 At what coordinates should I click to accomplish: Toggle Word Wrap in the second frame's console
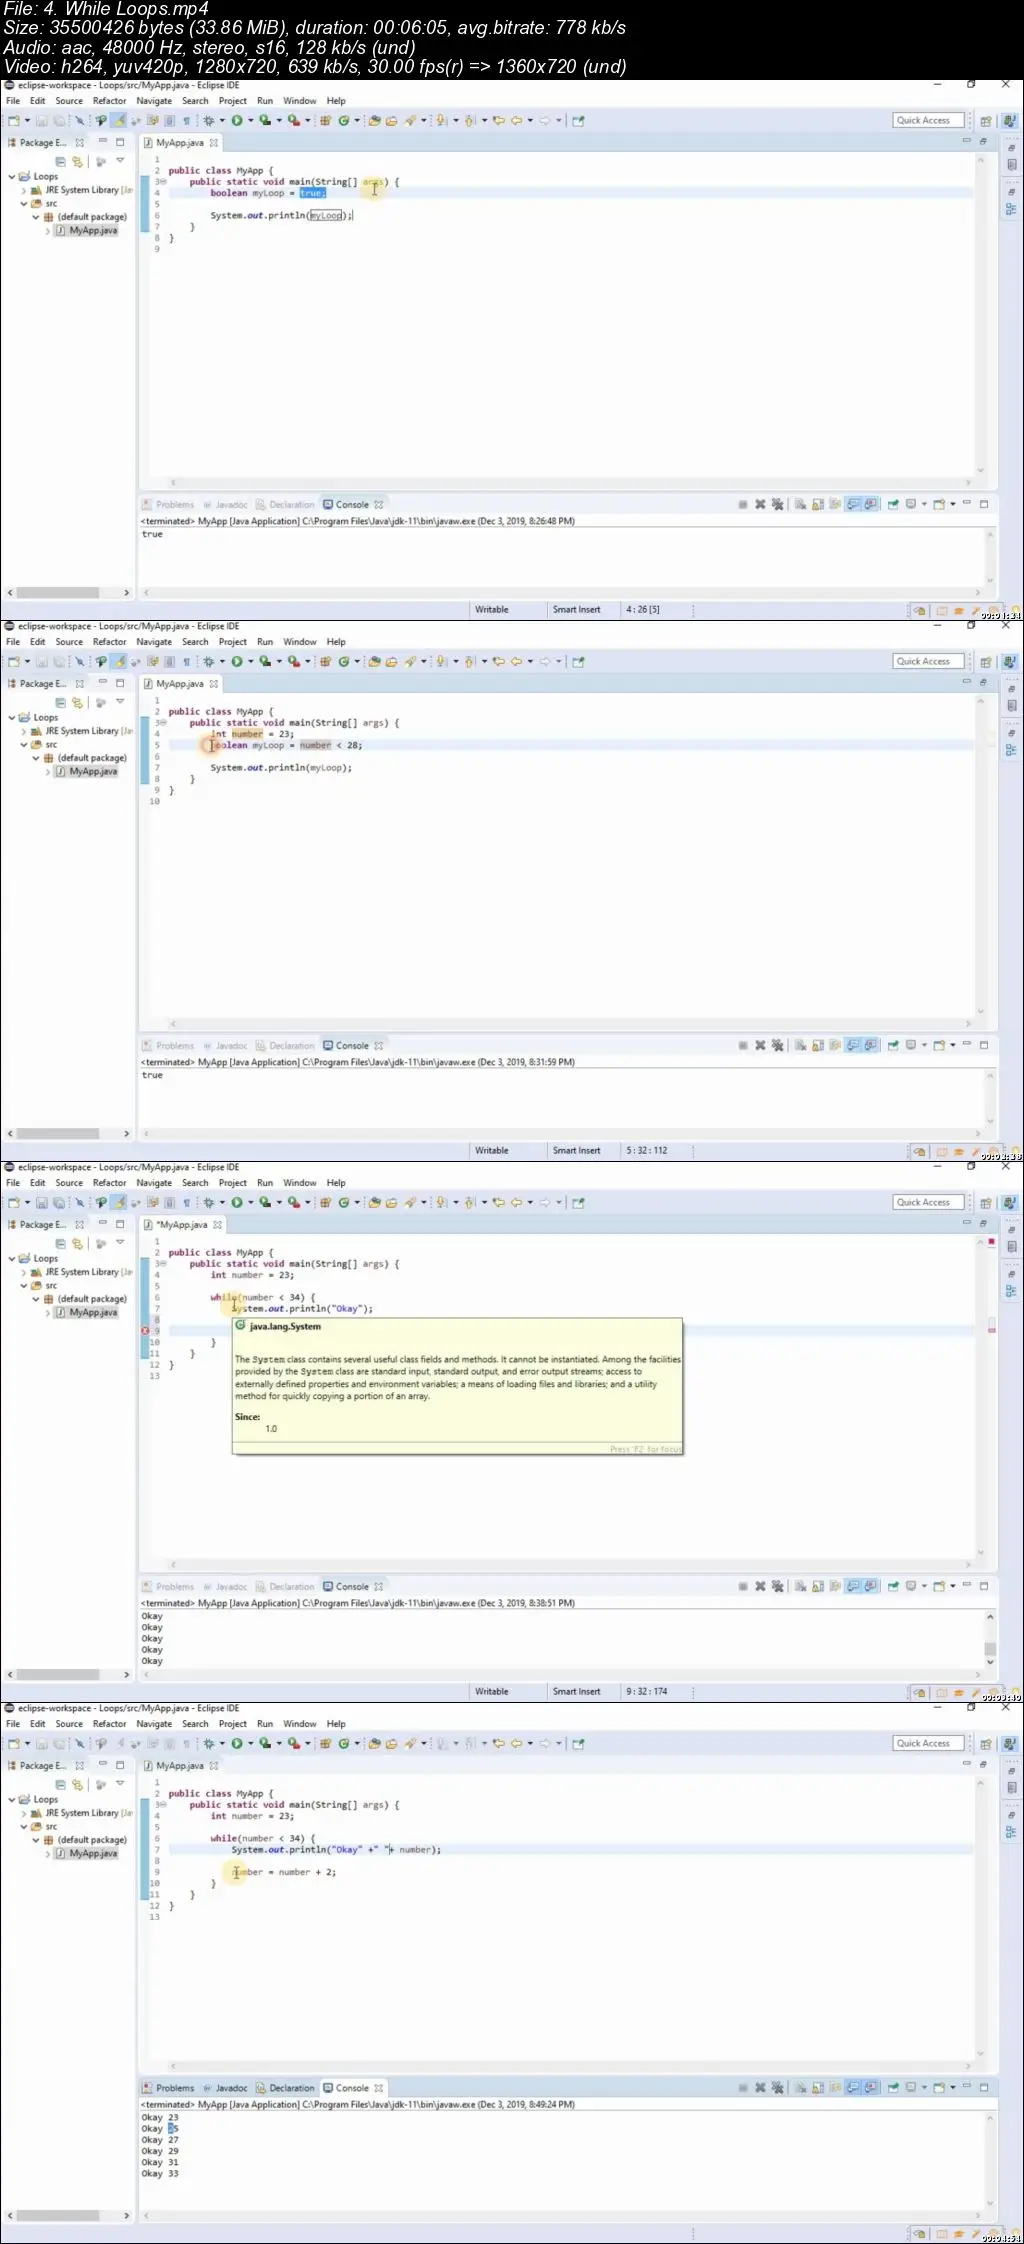click(835, 1045)
